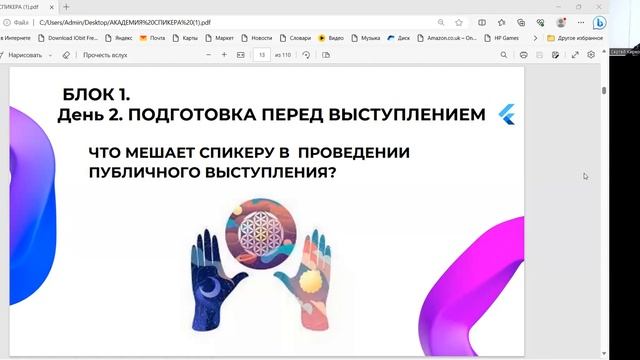Screen dimensions: 640x360
Task: Open the Новости bookmark
Action: [x=256, y=38]
